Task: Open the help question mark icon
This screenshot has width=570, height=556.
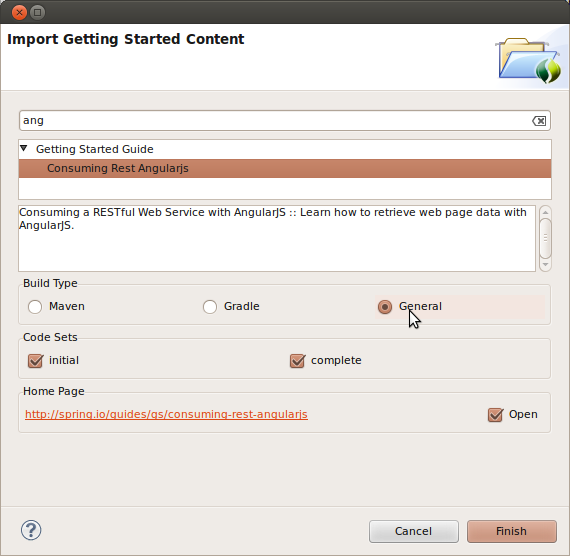Action: point(31,530)
